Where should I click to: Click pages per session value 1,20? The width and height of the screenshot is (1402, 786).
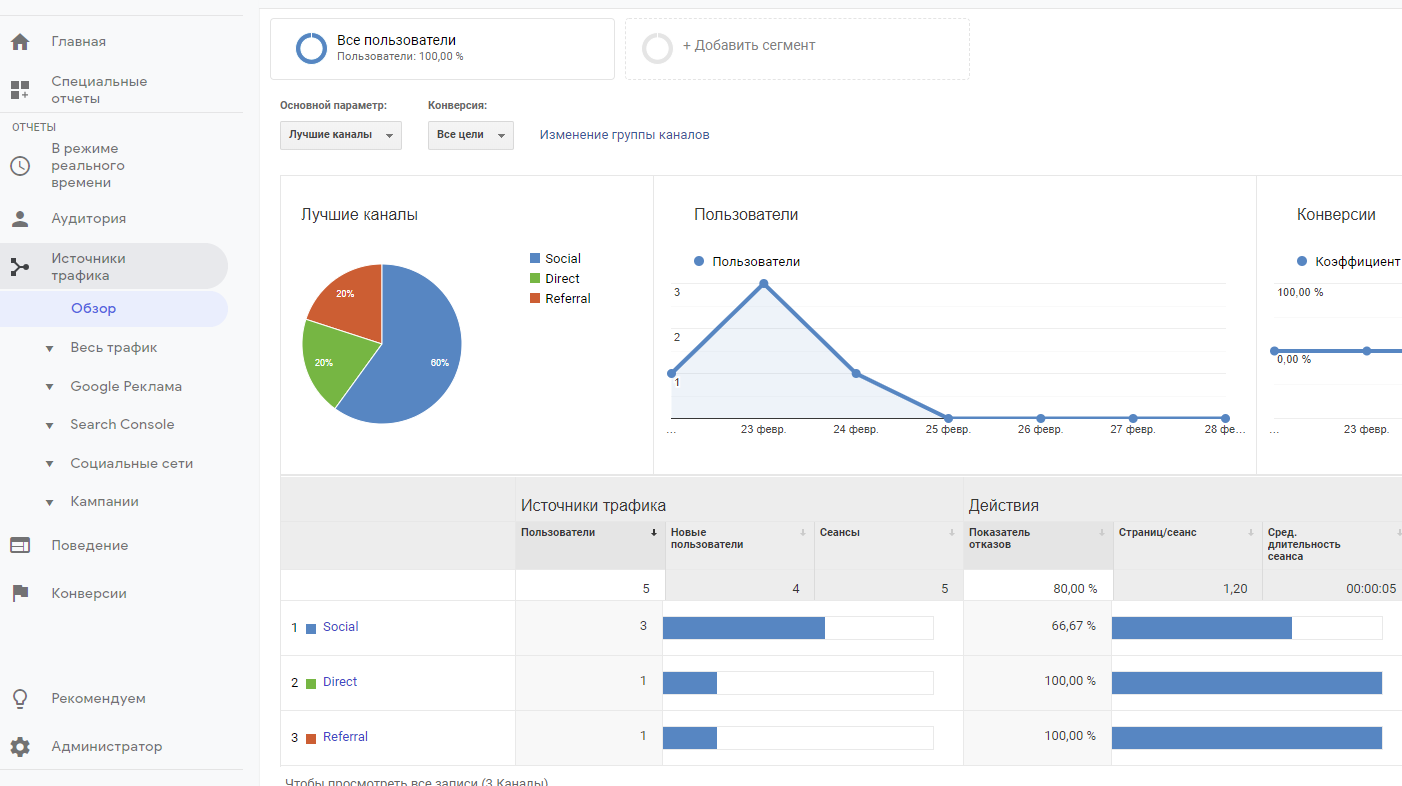pyautogui.click(x=1235, y=589)
